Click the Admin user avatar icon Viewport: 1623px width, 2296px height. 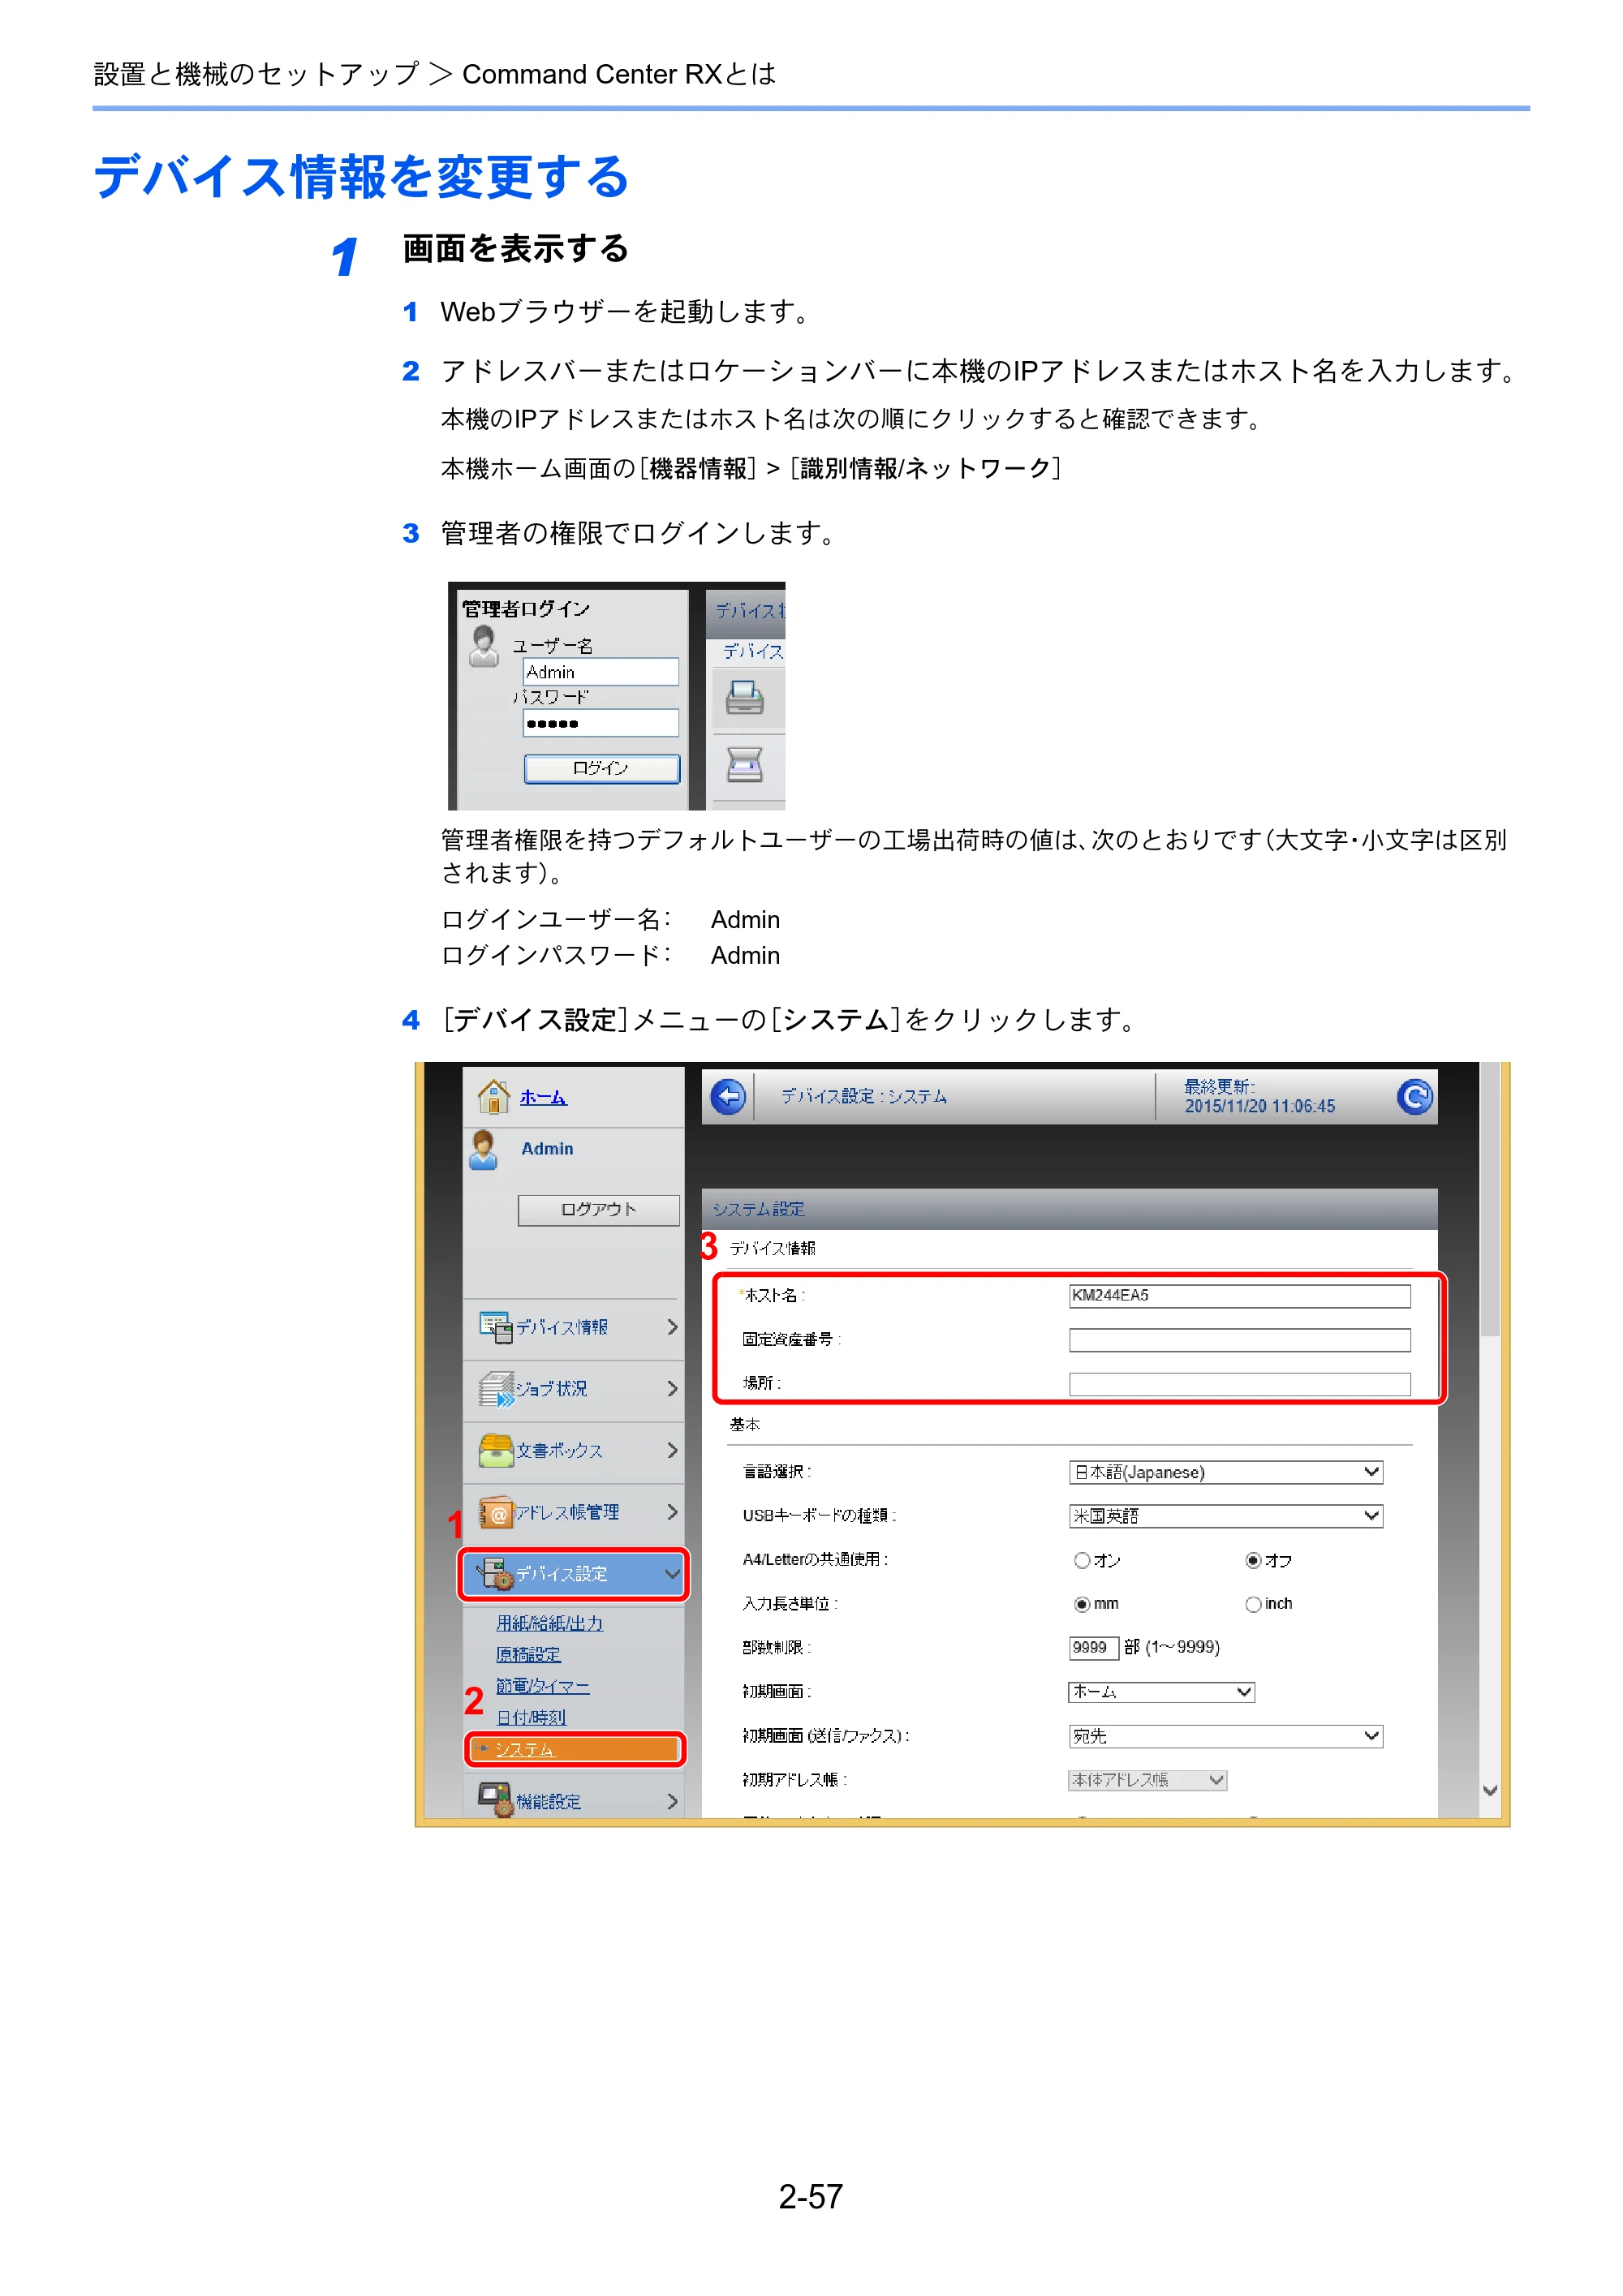484,1151
